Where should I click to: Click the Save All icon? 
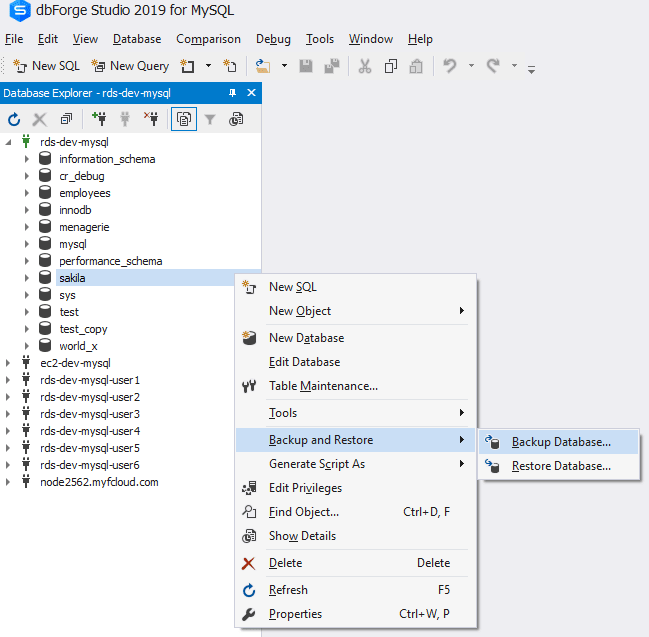332,66
